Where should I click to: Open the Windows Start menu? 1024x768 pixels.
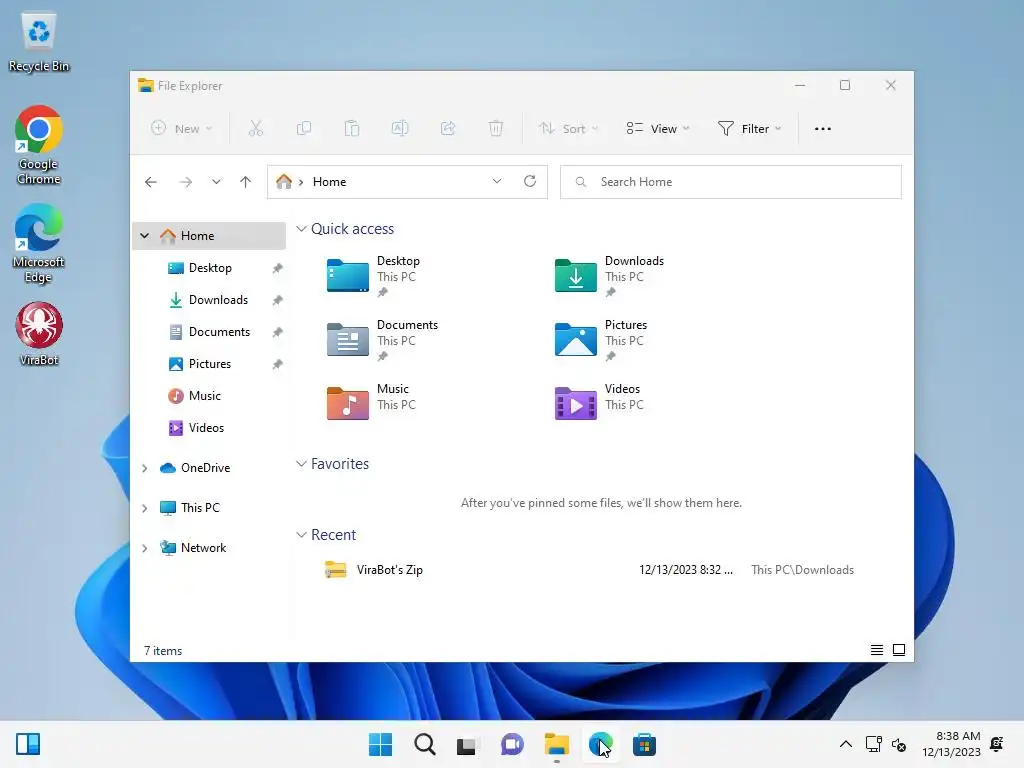click(x=381, y=744)
